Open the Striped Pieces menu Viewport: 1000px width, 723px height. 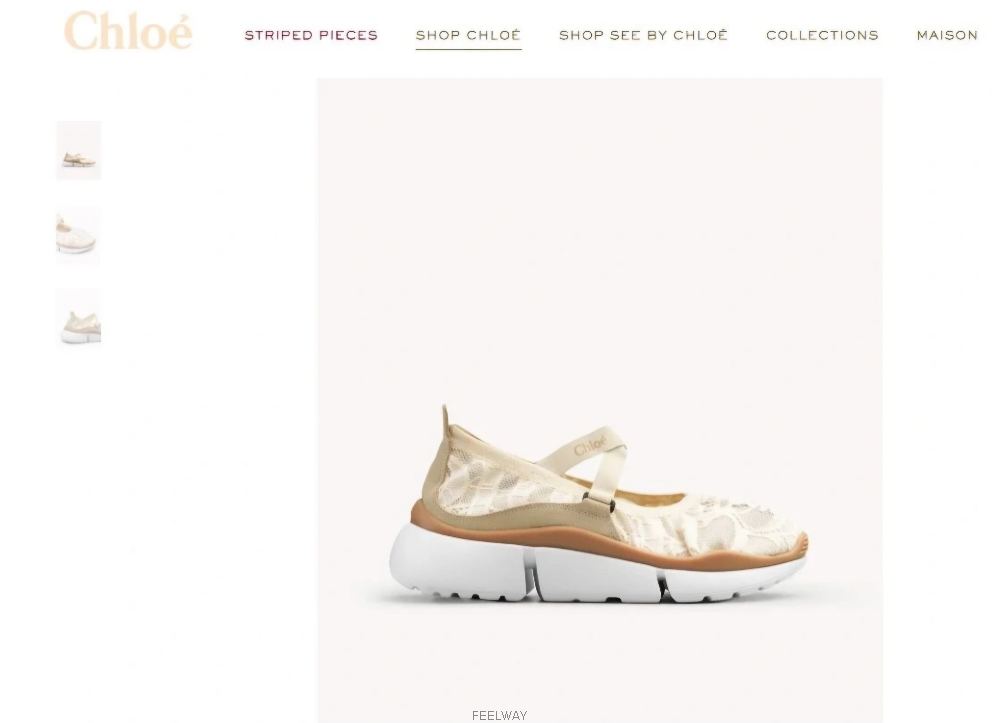(x=311, y=35)
